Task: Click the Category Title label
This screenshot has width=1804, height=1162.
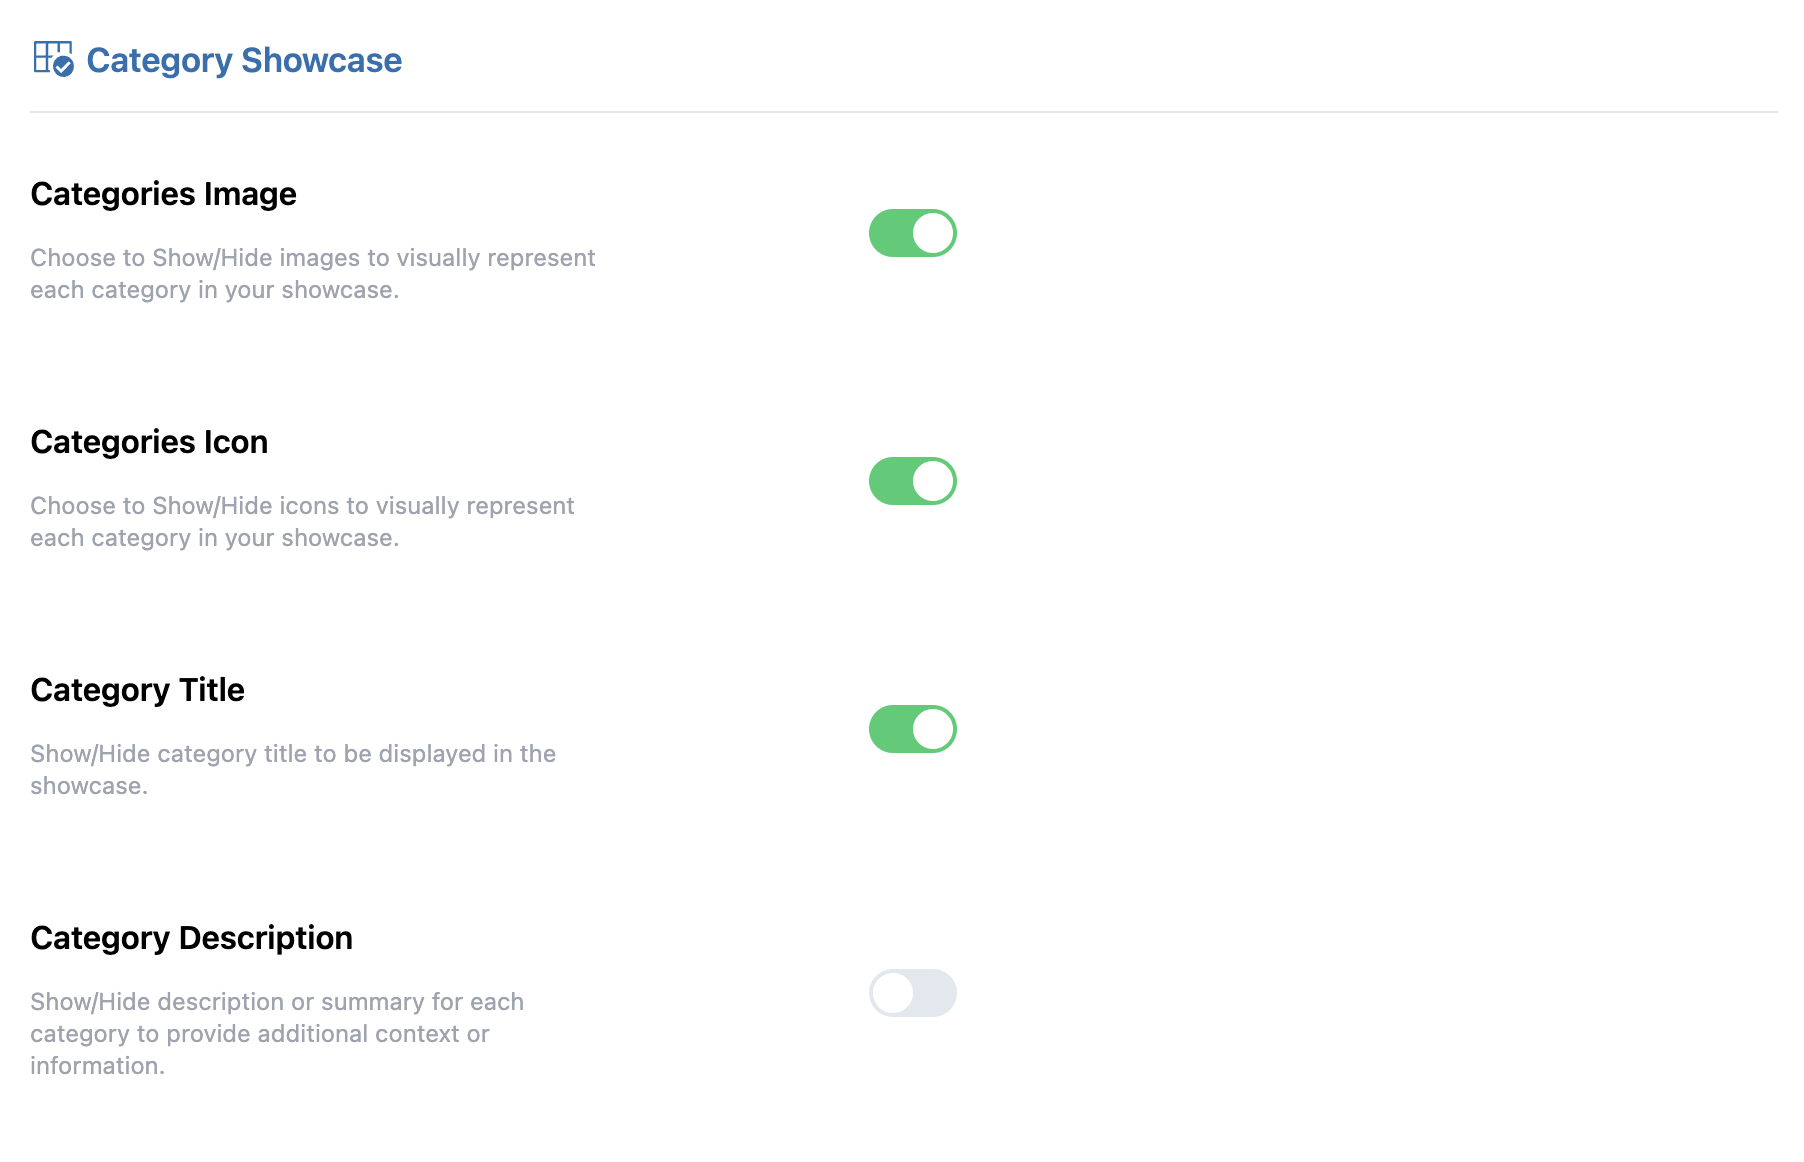Action: pyautogui.click(x=137, y=690)
